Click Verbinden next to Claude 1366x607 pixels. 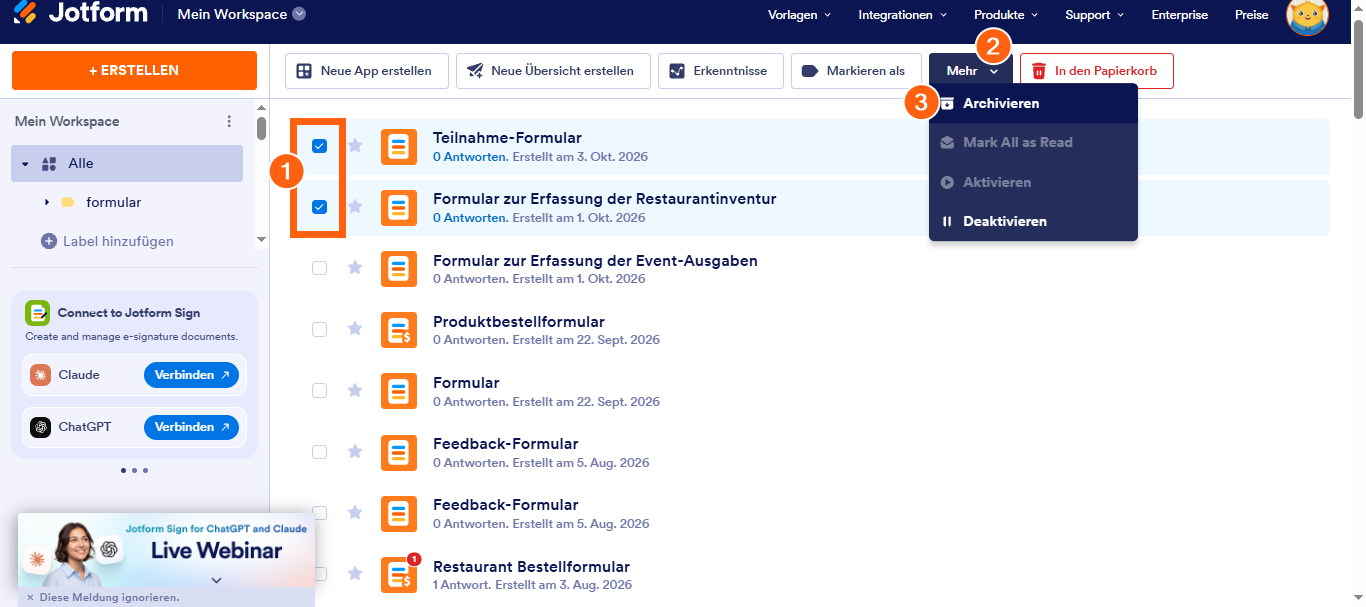point(191,375)
